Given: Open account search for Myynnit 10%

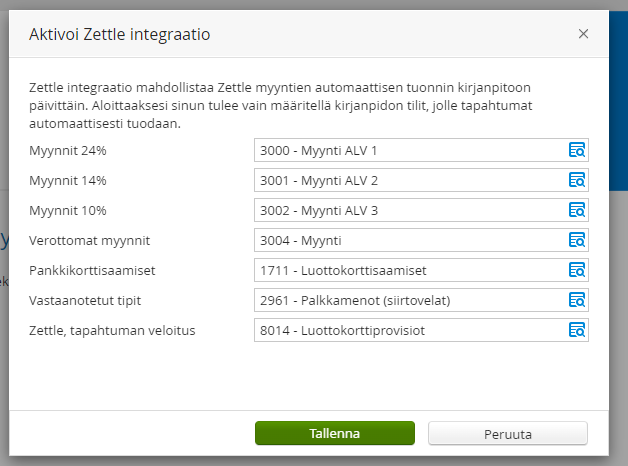Looking at the screenshot, I should (577, 210).
